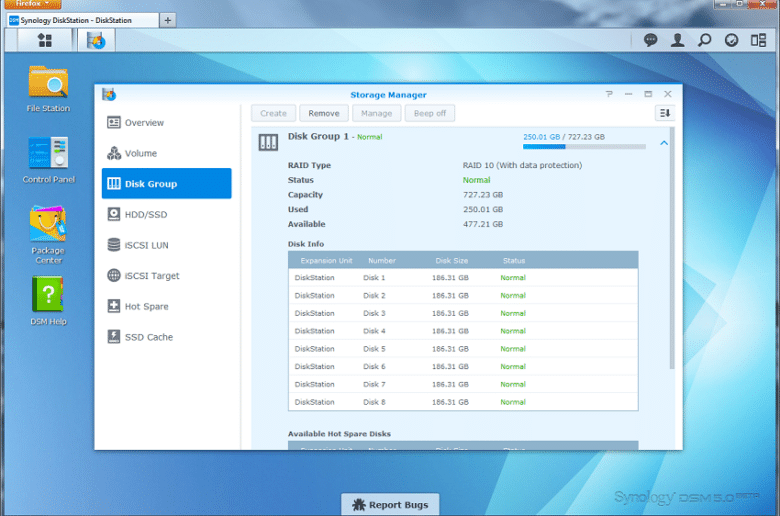Click RAID 10 (With data protection) text
Image resolution: width=780 pixels, height=516 pixels.
(x=522, y=165)
